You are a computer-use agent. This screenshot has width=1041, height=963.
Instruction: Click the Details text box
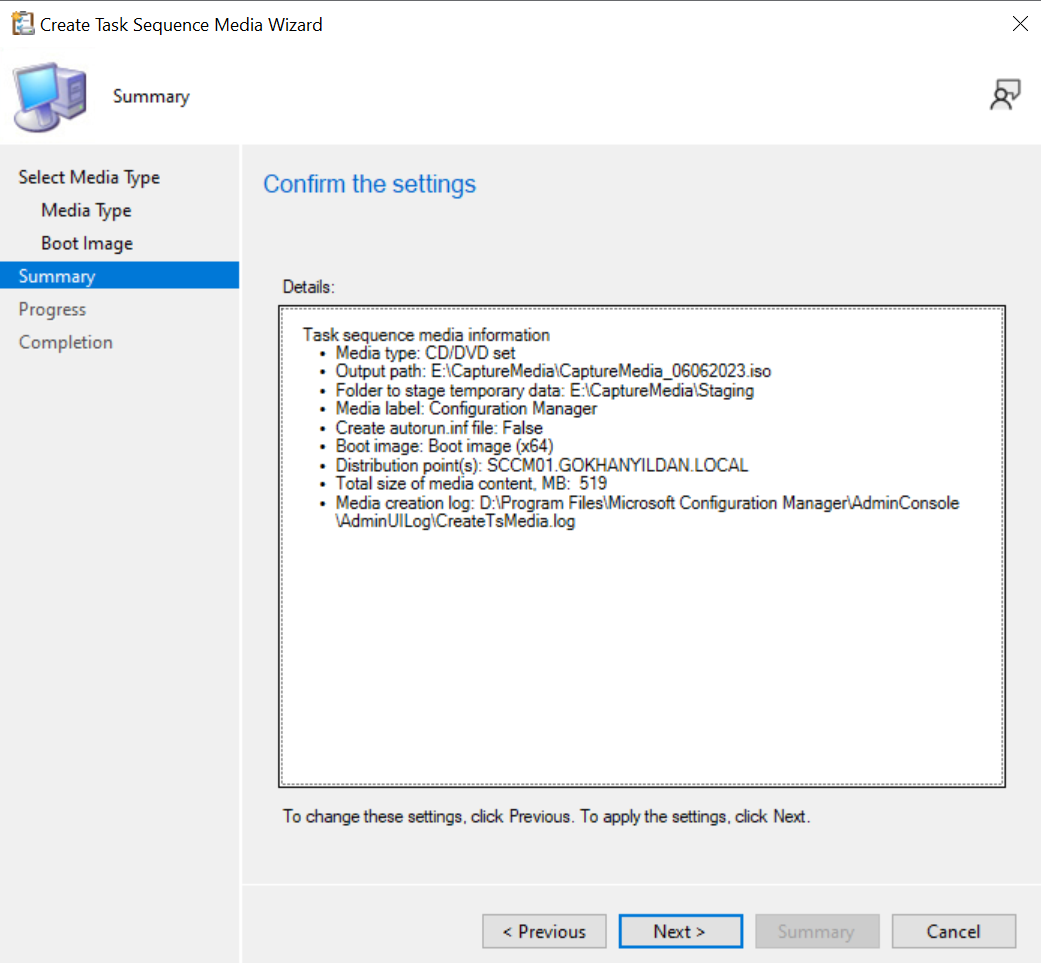click(642, 547)
